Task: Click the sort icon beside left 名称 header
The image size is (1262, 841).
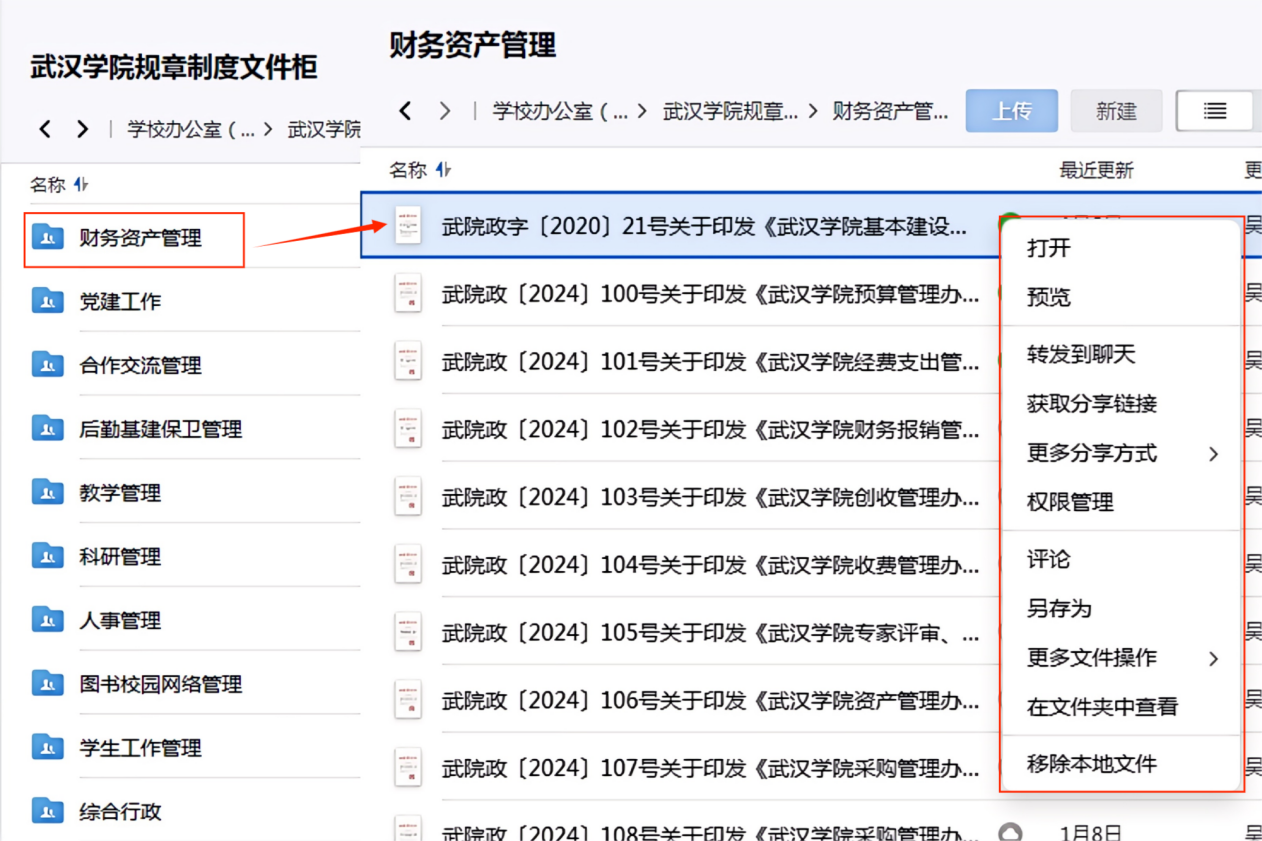Action: [x=81, y=184]
